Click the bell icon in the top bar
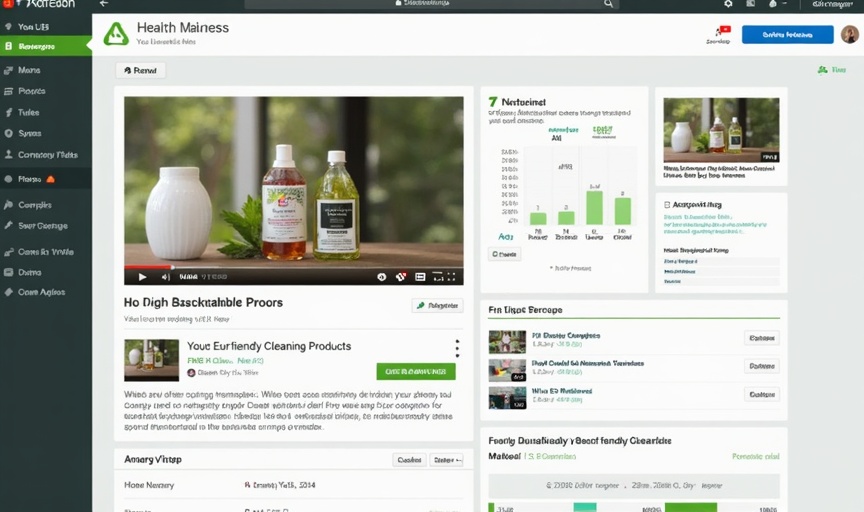This screenshot has height=512, width=864. click(x=773, y=4)
